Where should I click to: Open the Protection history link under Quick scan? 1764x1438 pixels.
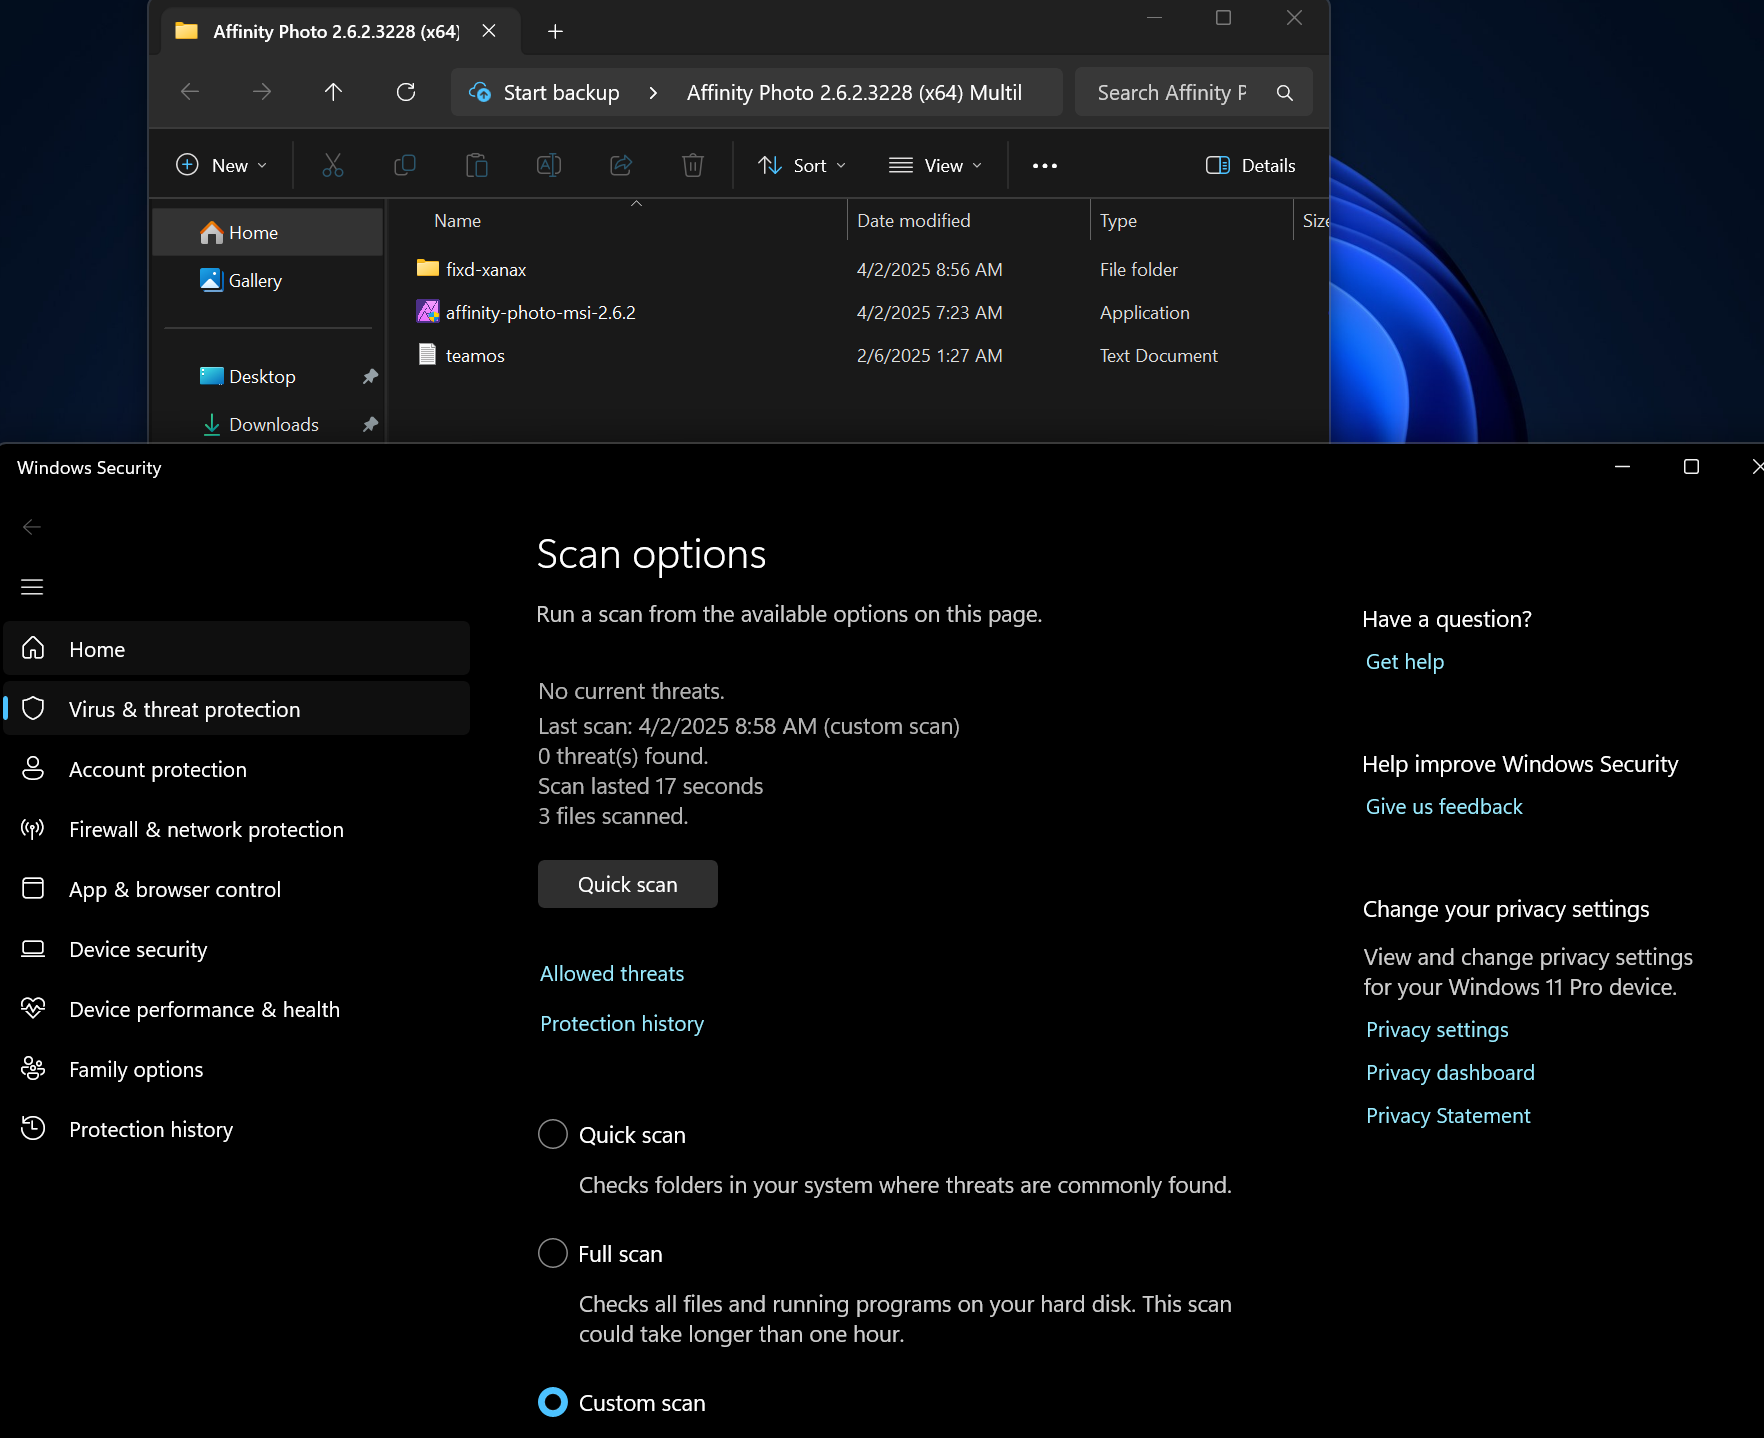[622, 1024]
